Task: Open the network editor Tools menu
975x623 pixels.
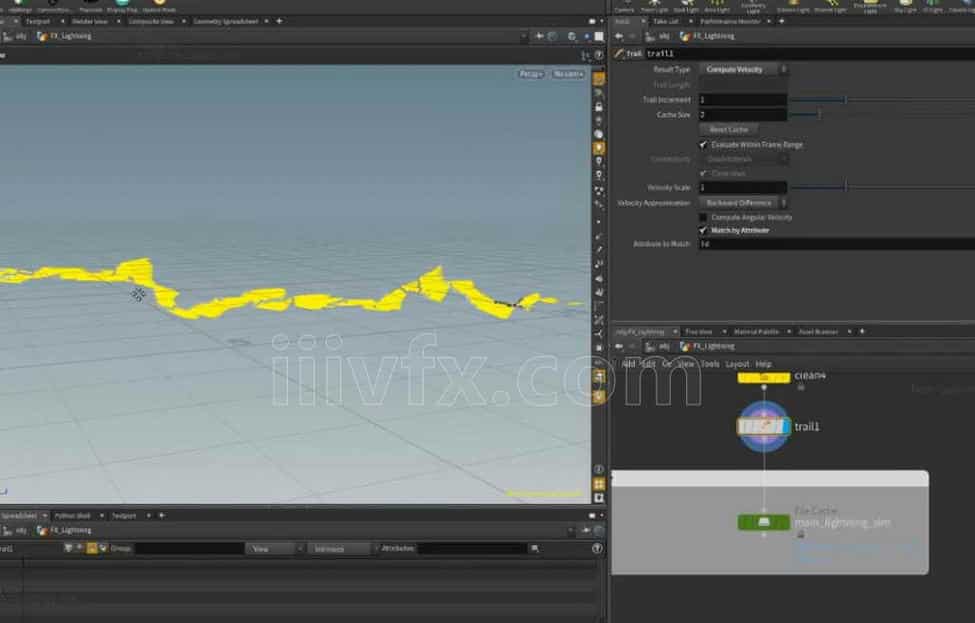Action: 709,364
